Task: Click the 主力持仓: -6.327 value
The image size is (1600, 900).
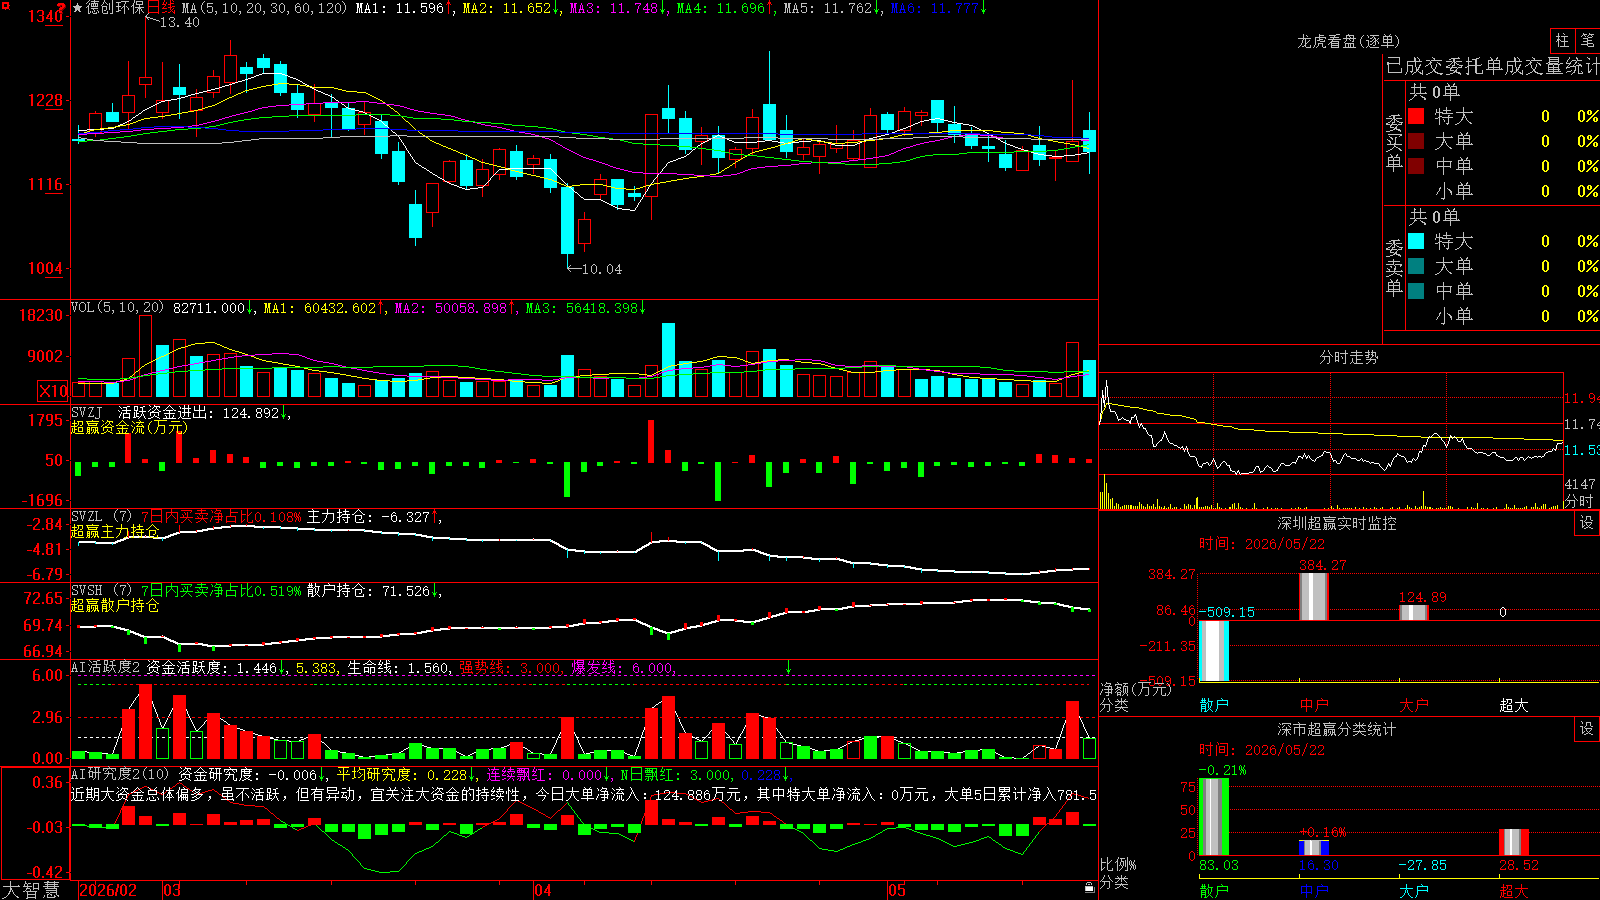Action: (368, 517)
